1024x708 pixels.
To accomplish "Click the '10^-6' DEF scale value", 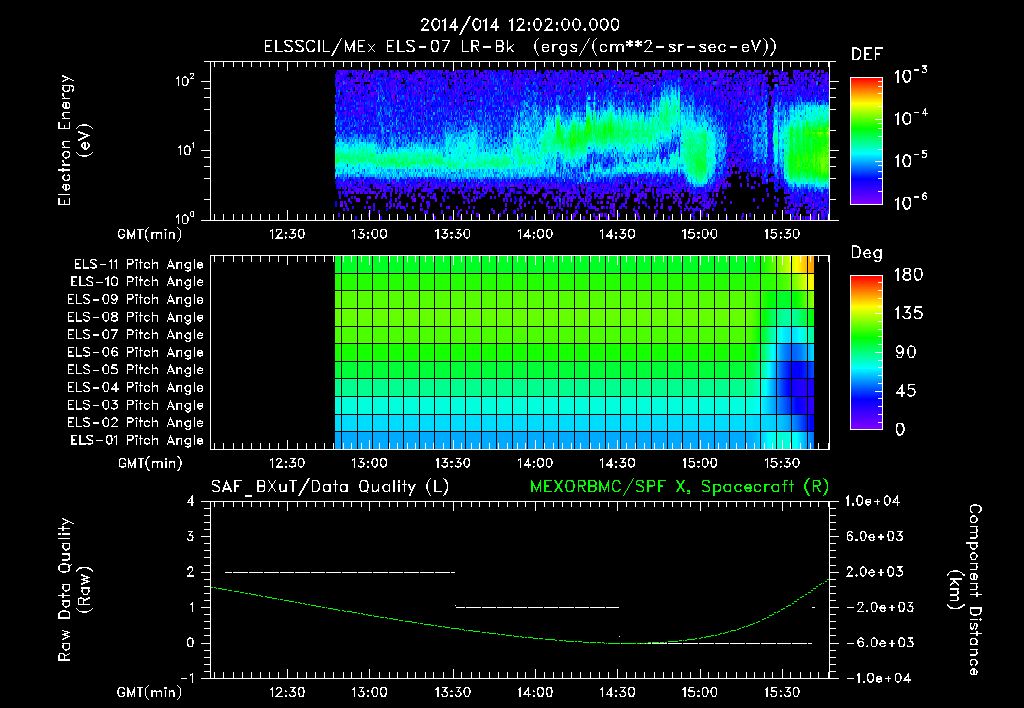I will point(910,201).
